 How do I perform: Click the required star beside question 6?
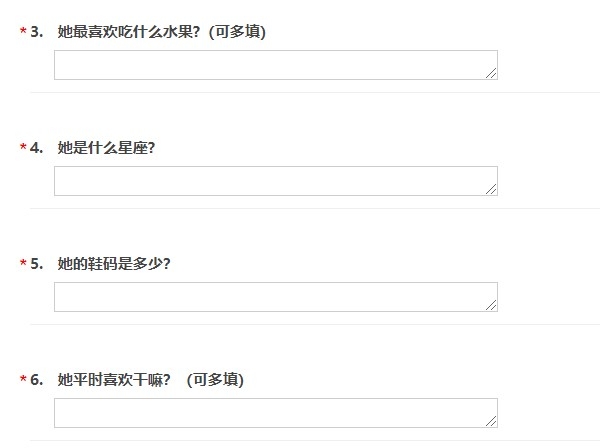click(23, 380)
